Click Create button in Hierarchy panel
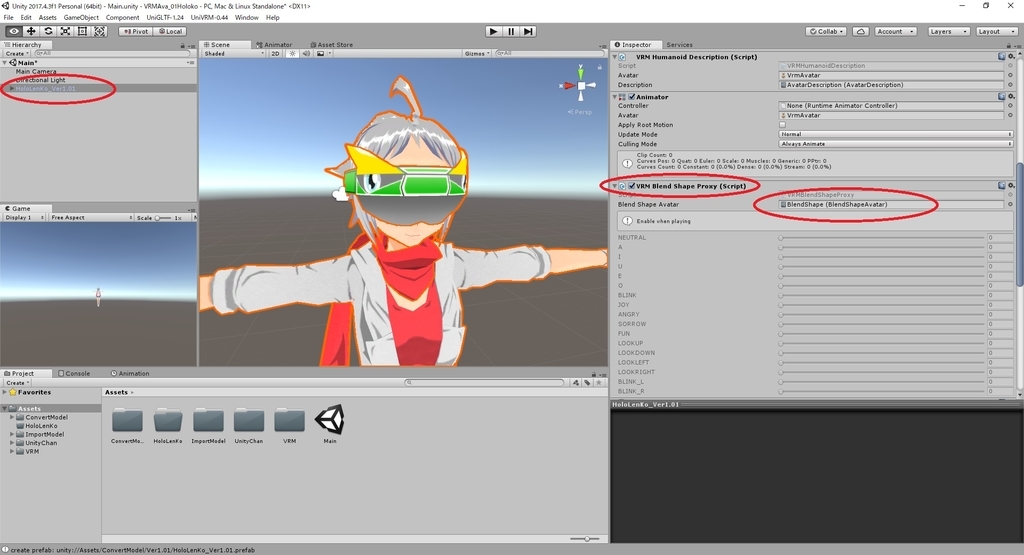Viewport: 1024px width, 555px height. pyautogui.click(x=16, y=54)
